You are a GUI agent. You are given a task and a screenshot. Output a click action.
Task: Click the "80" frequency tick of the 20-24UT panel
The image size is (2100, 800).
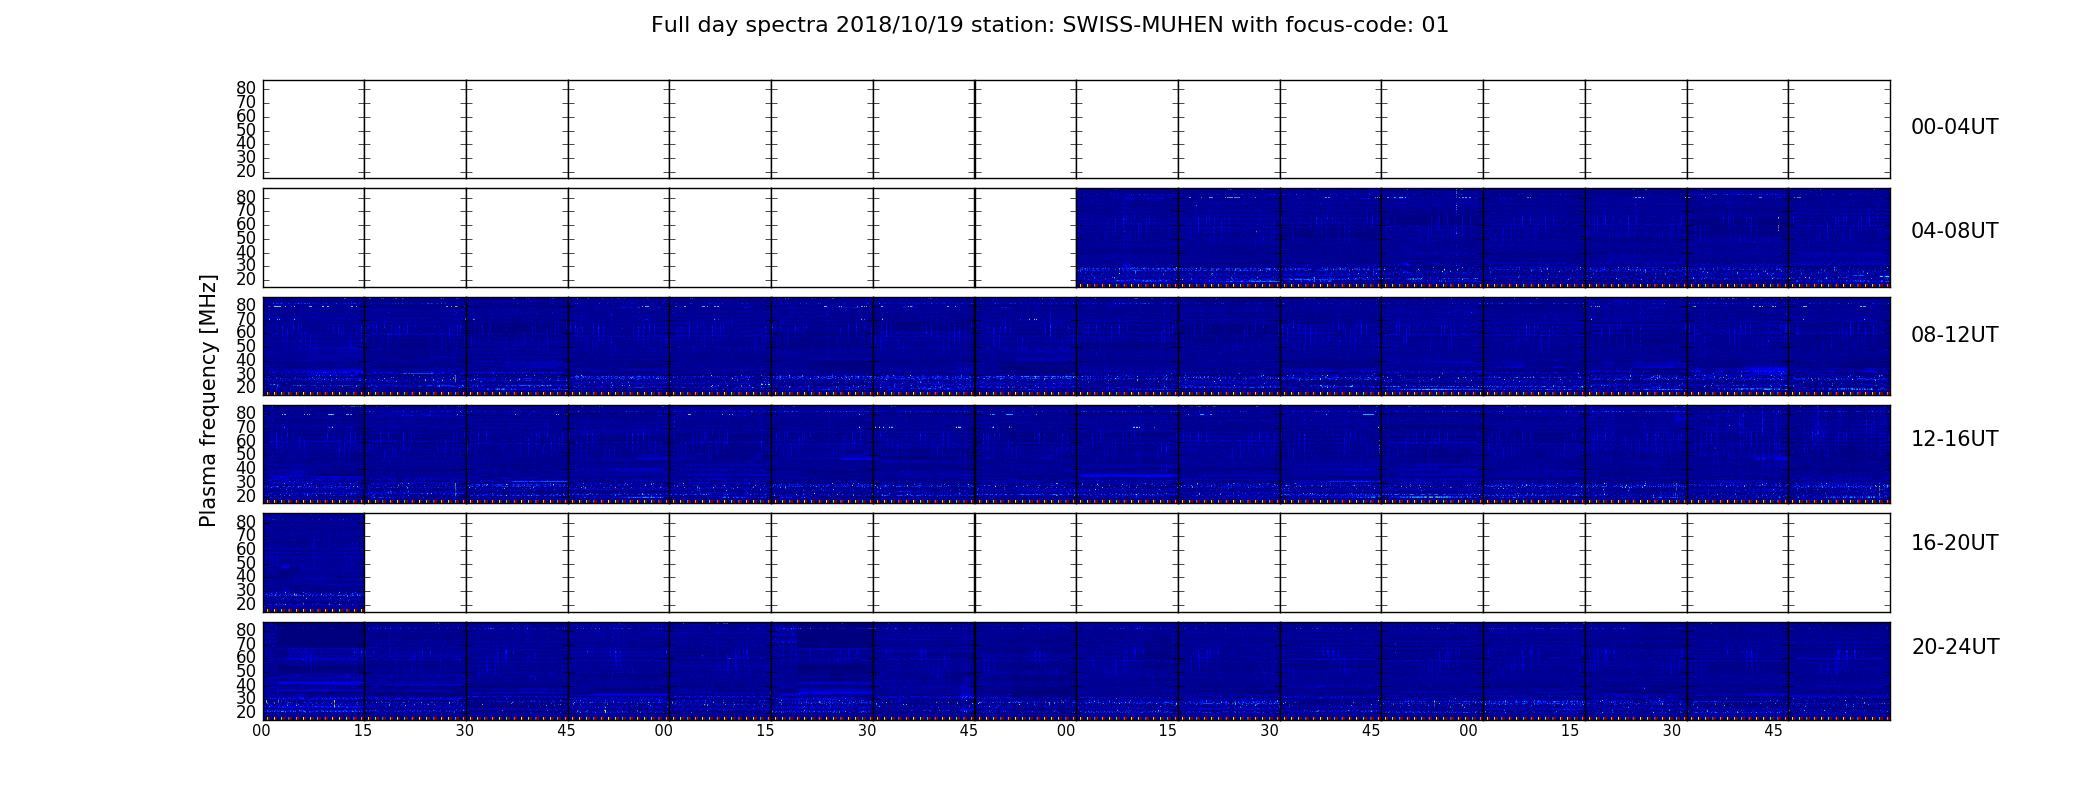[x=246, y=630]
